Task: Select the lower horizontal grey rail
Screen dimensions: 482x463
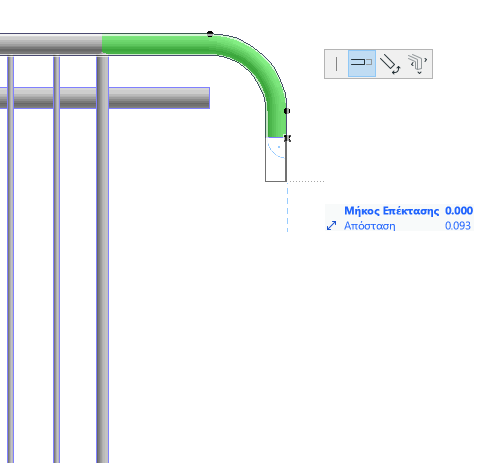Action: pyautogui.click(x=105, y=98)
